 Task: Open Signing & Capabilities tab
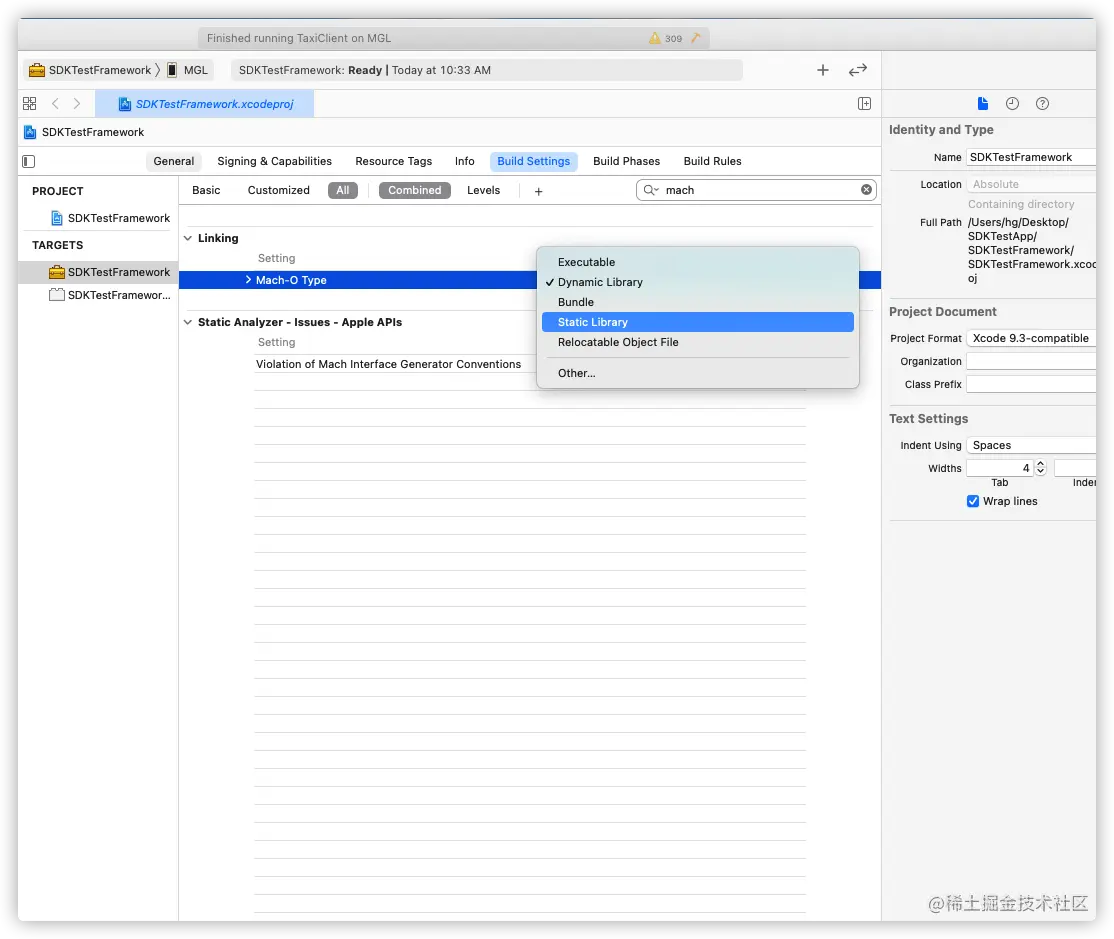(x=274, y=161)
